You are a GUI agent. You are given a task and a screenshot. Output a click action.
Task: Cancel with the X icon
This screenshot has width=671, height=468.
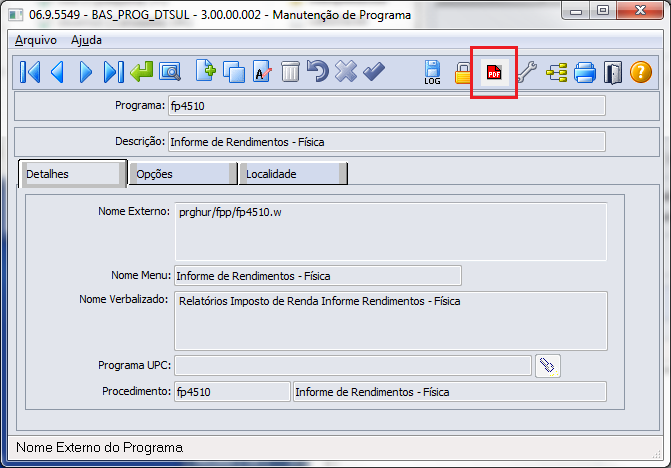click(x=346, y=71)
